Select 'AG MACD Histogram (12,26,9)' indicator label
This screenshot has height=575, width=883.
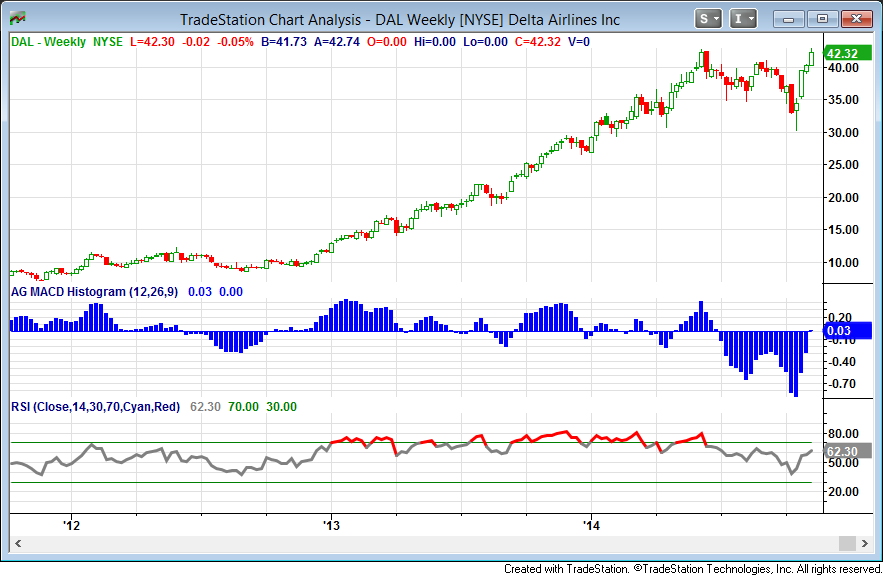pos(95,292)
